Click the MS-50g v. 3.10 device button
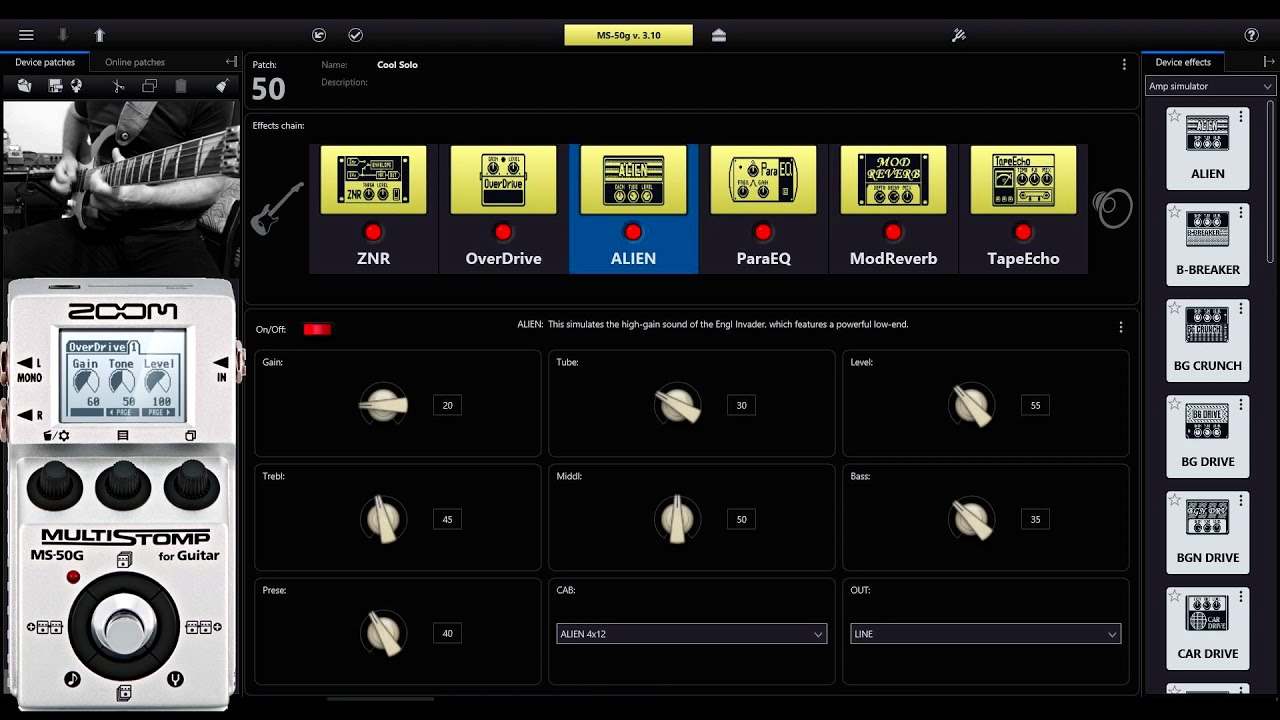This screenshot has height=720, width=1280. pyautogui.click(x=628, y=35)
